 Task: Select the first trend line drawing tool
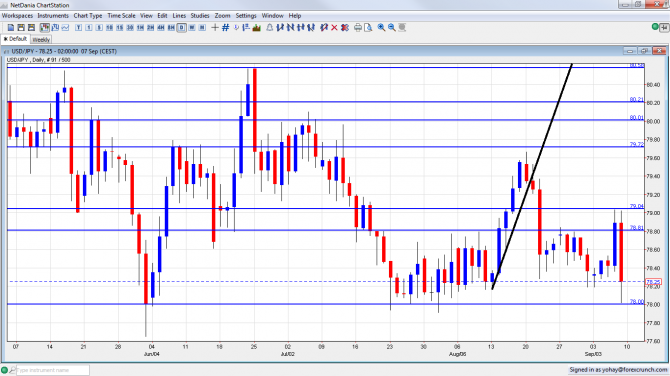point(280,27)
